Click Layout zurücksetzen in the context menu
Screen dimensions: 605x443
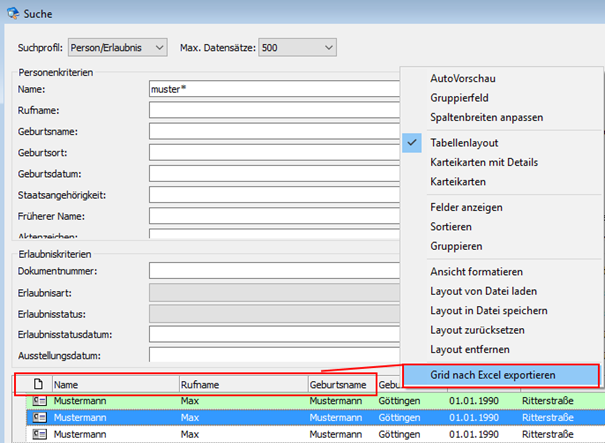coord(475,329)
